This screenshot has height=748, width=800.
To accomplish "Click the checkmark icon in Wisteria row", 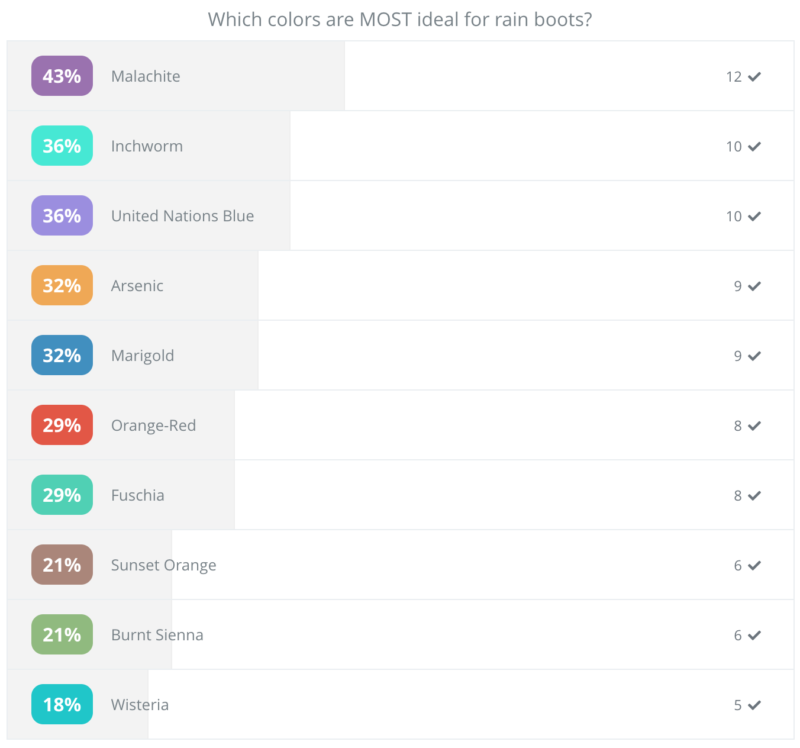I will pyautogui.click(x=754, y=705).
